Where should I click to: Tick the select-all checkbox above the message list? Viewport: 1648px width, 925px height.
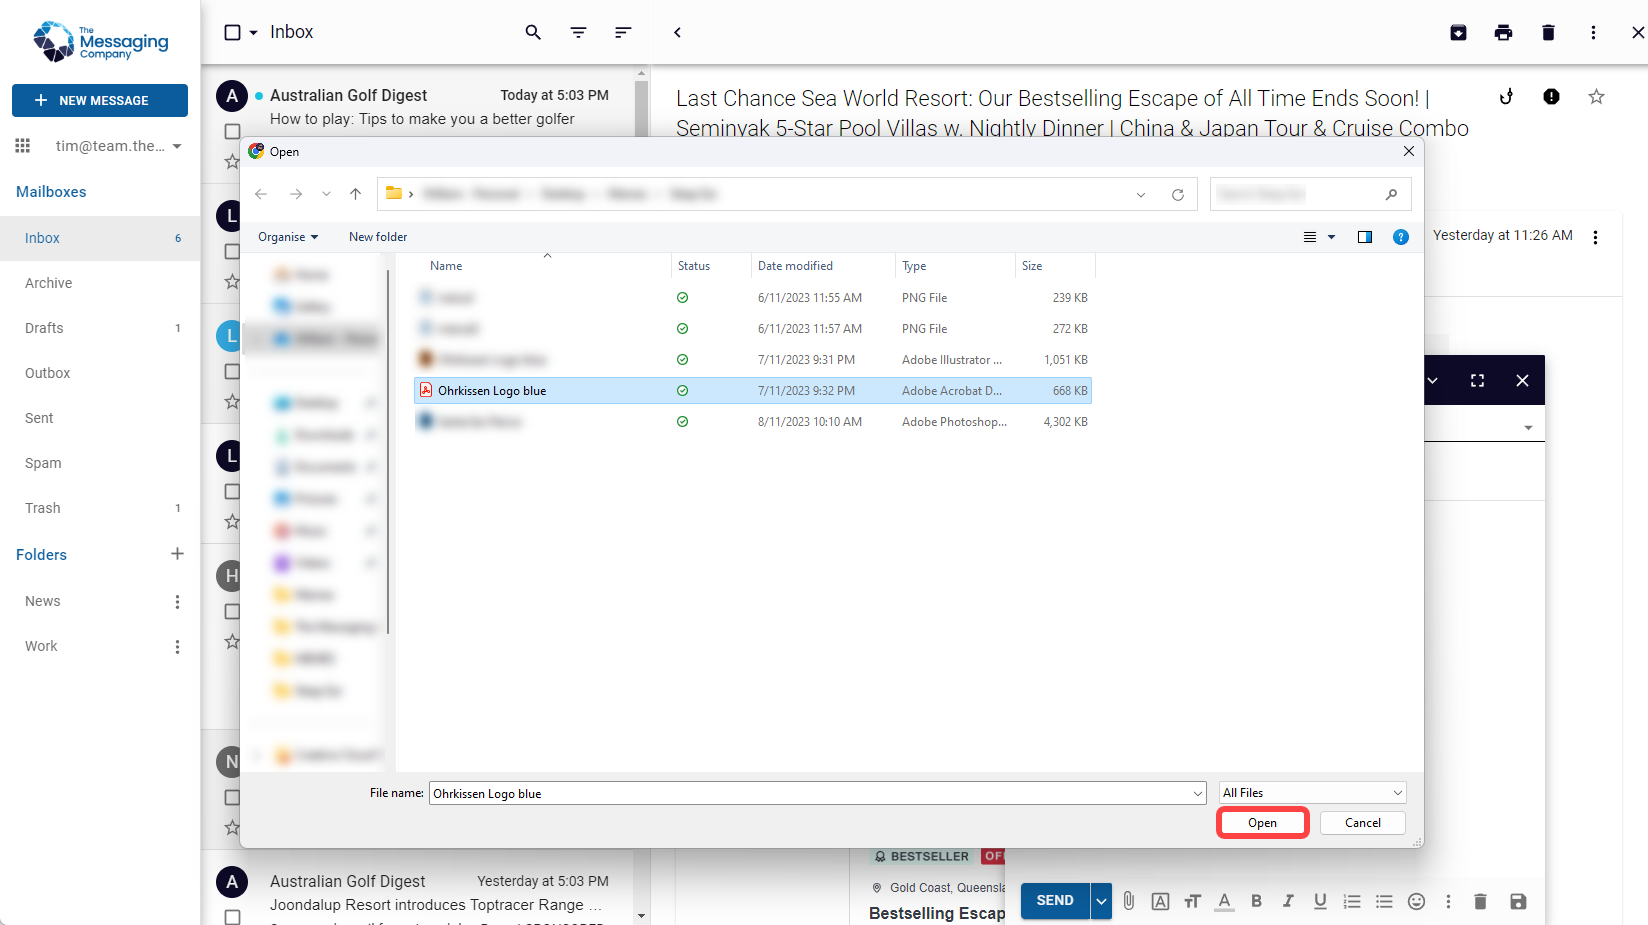pos(230,32)
